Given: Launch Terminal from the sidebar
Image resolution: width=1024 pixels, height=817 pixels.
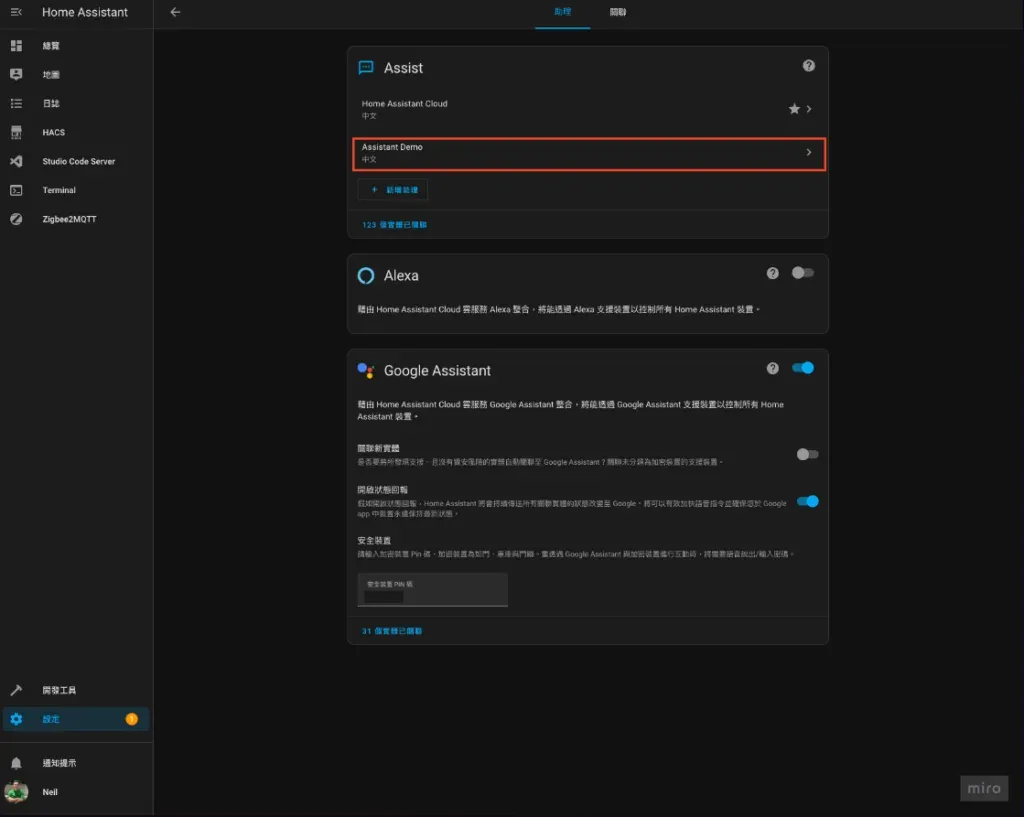Looking at the screenshot, I should tap(59, 190).
